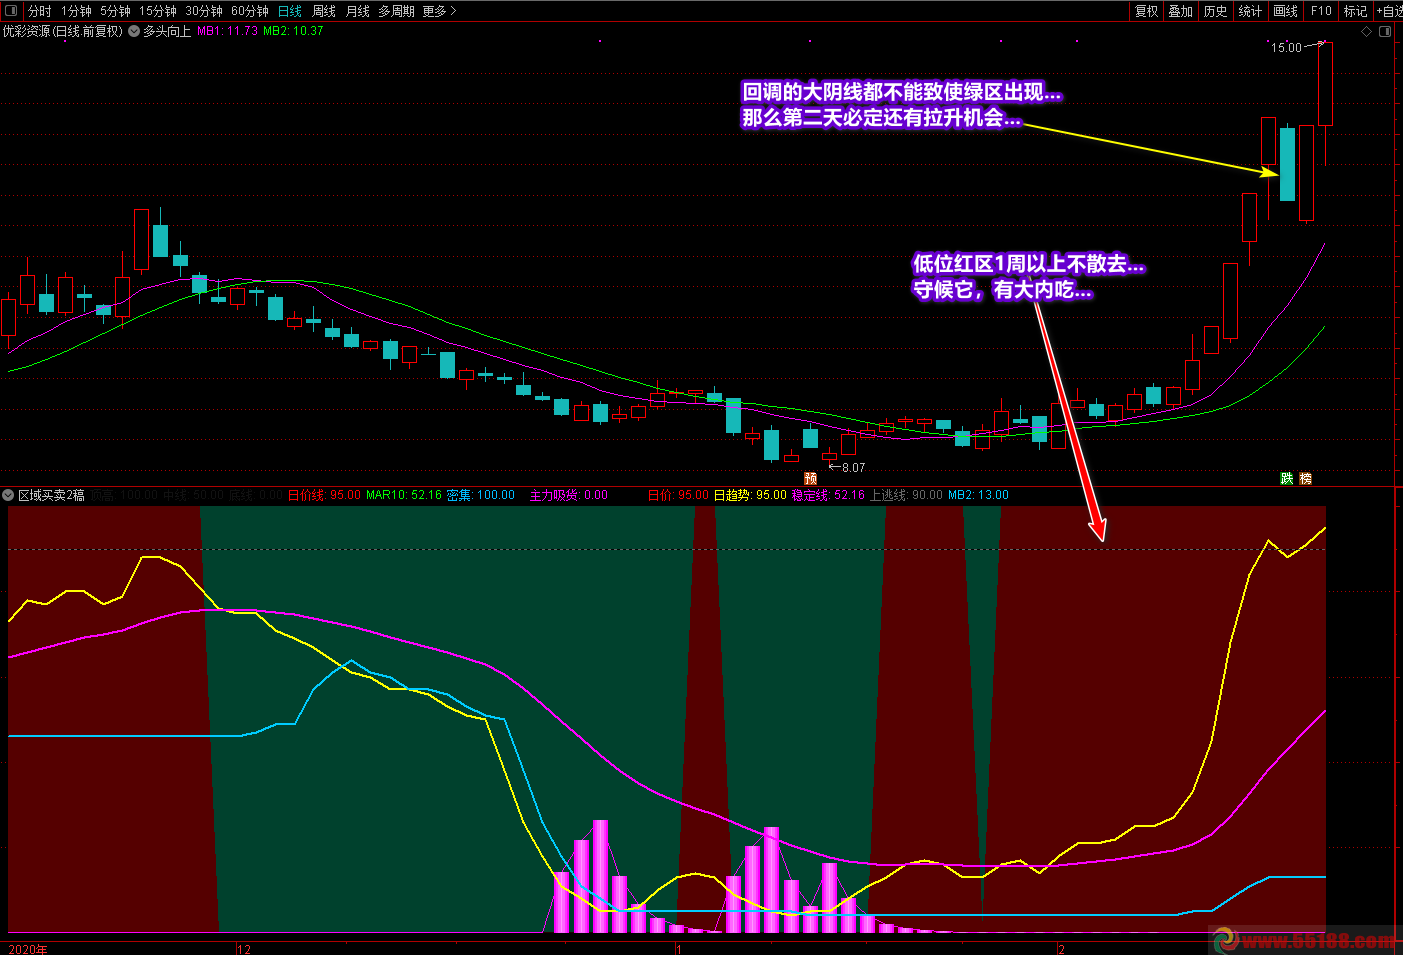Click the 12 month marker on timeline
Image resolution: width=1403 pixels, height=955 pixels.
[x=243, y=949]
